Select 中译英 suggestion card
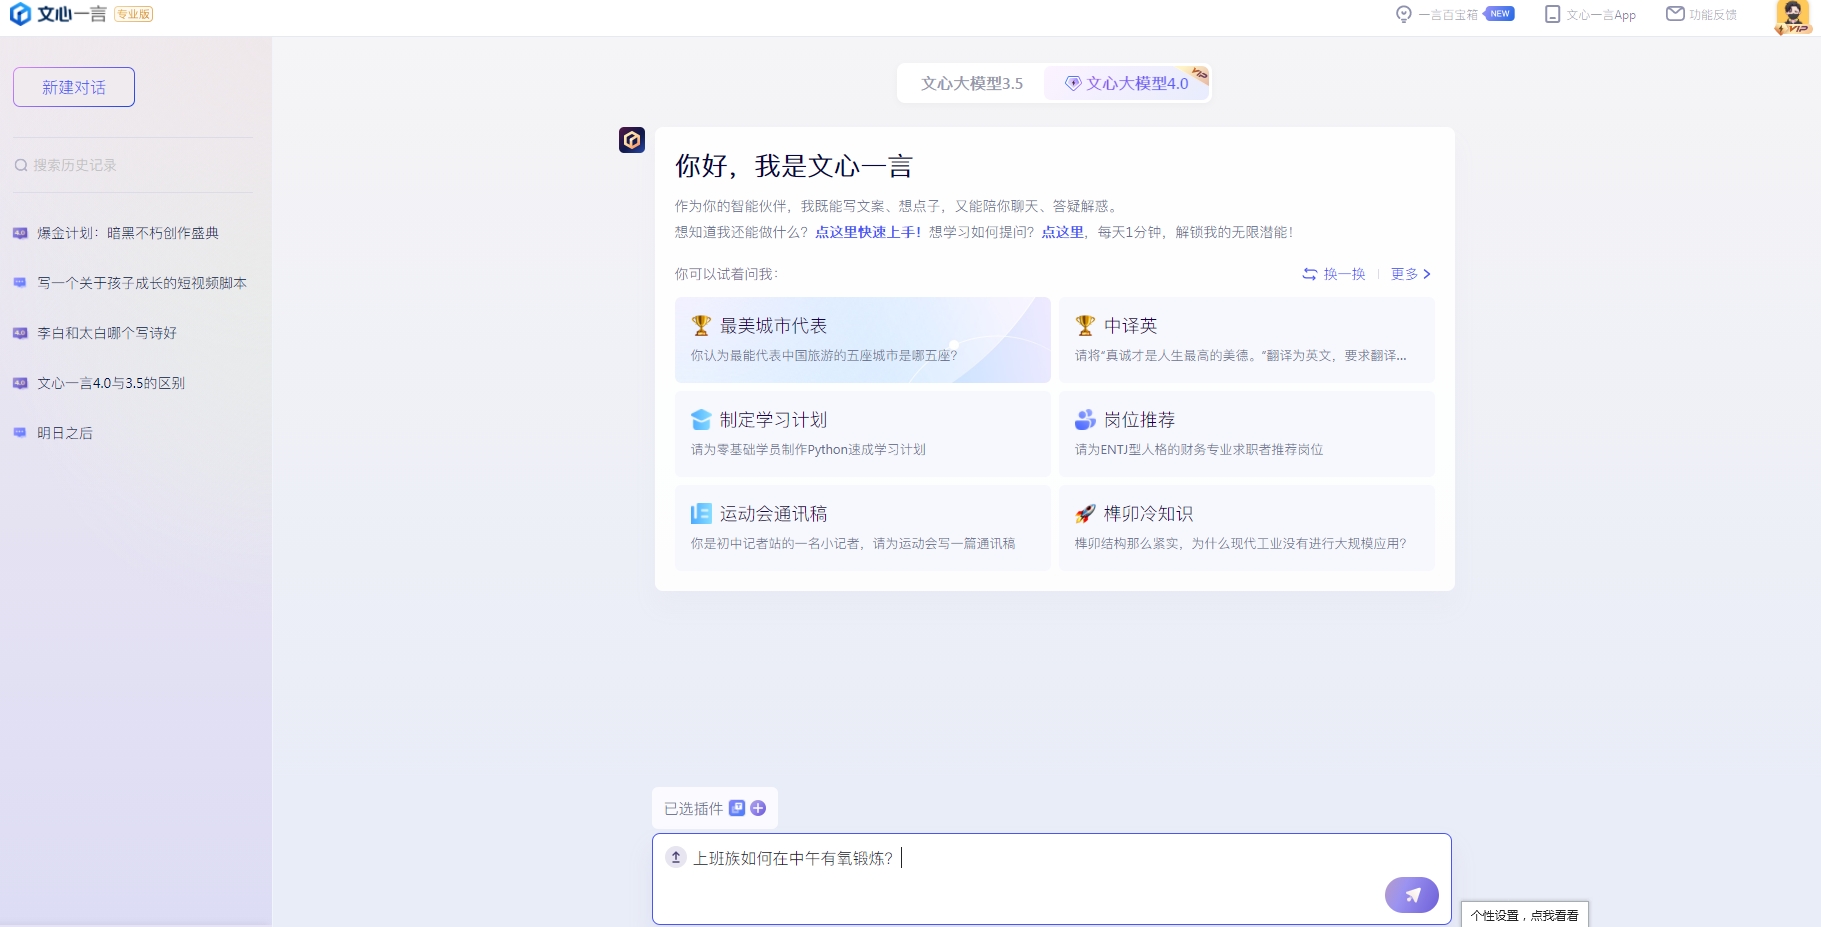Screen dimensions: 1821x927 coord(1247,340)
